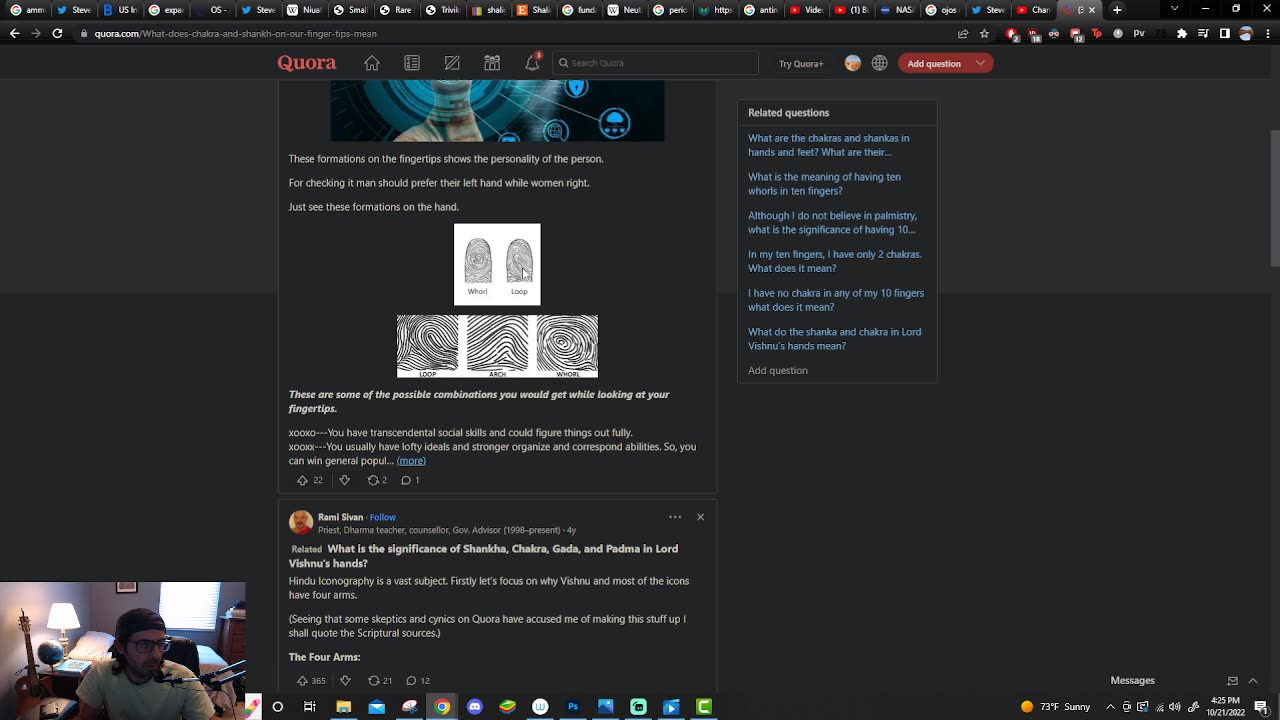Image resolution: width=1280 pixels, height=720 pixels.
Task: Click Add question under Related questions
Action: tap(778, 370)
